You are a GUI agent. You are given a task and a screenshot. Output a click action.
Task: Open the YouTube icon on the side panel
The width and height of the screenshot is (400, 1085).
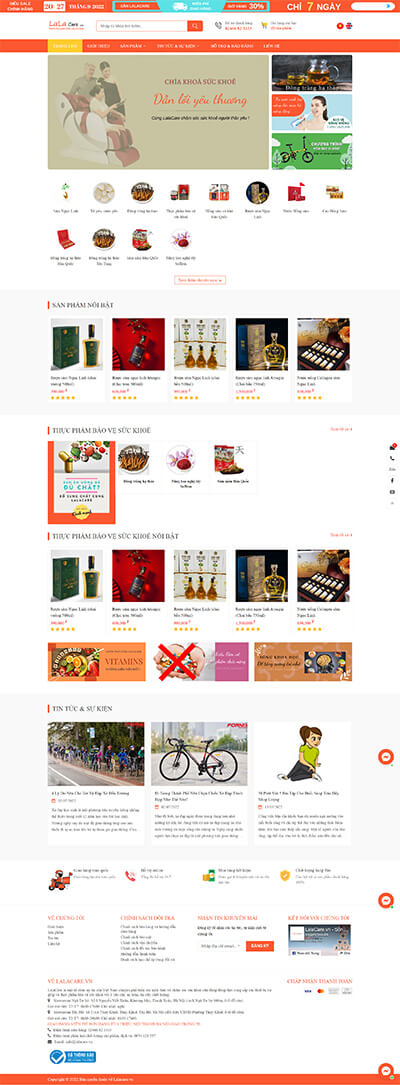[x=392, y=491]
